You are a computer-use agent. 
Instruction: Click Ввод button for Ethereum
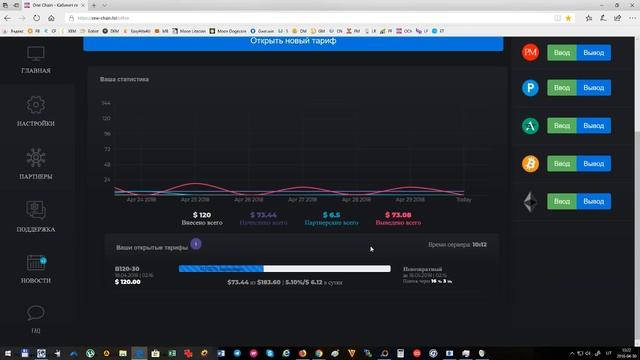point(562,202)
